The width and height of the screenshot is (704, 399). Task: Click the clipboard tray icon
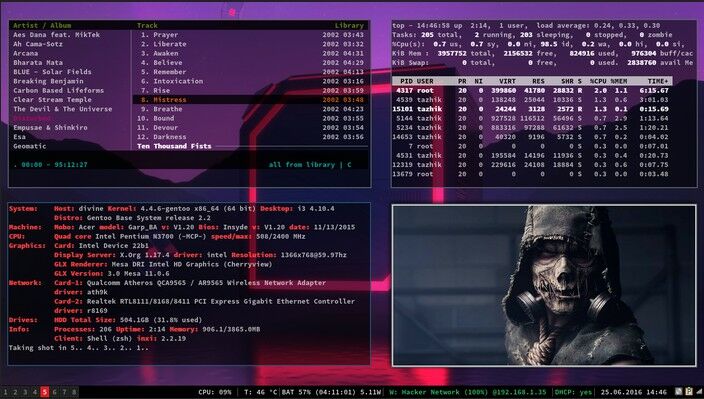(689, 392)
